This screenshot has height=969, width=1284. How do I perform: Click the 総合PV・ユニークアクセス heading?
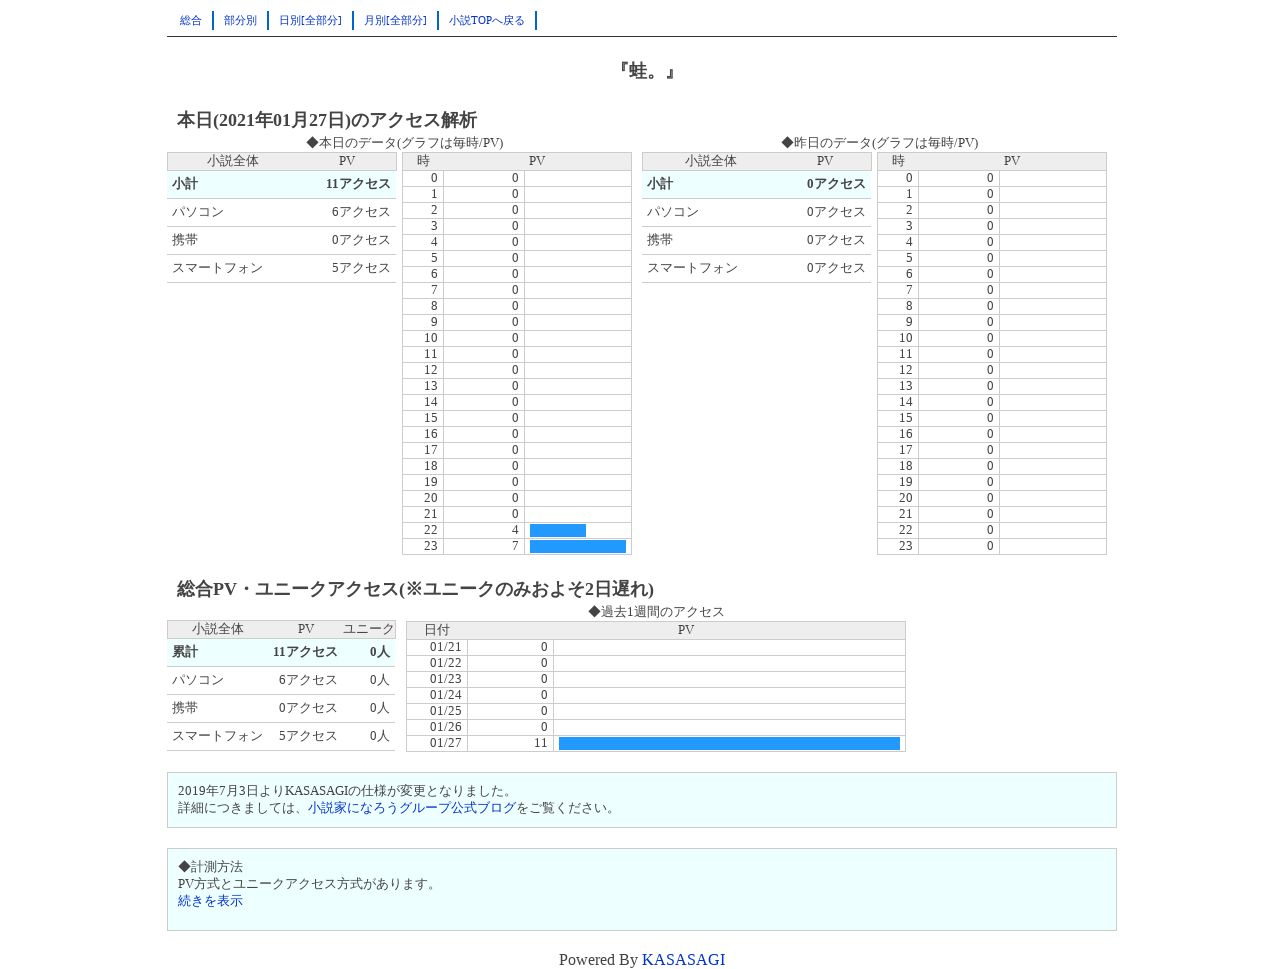pyautogui.click(x=415, y=589)
